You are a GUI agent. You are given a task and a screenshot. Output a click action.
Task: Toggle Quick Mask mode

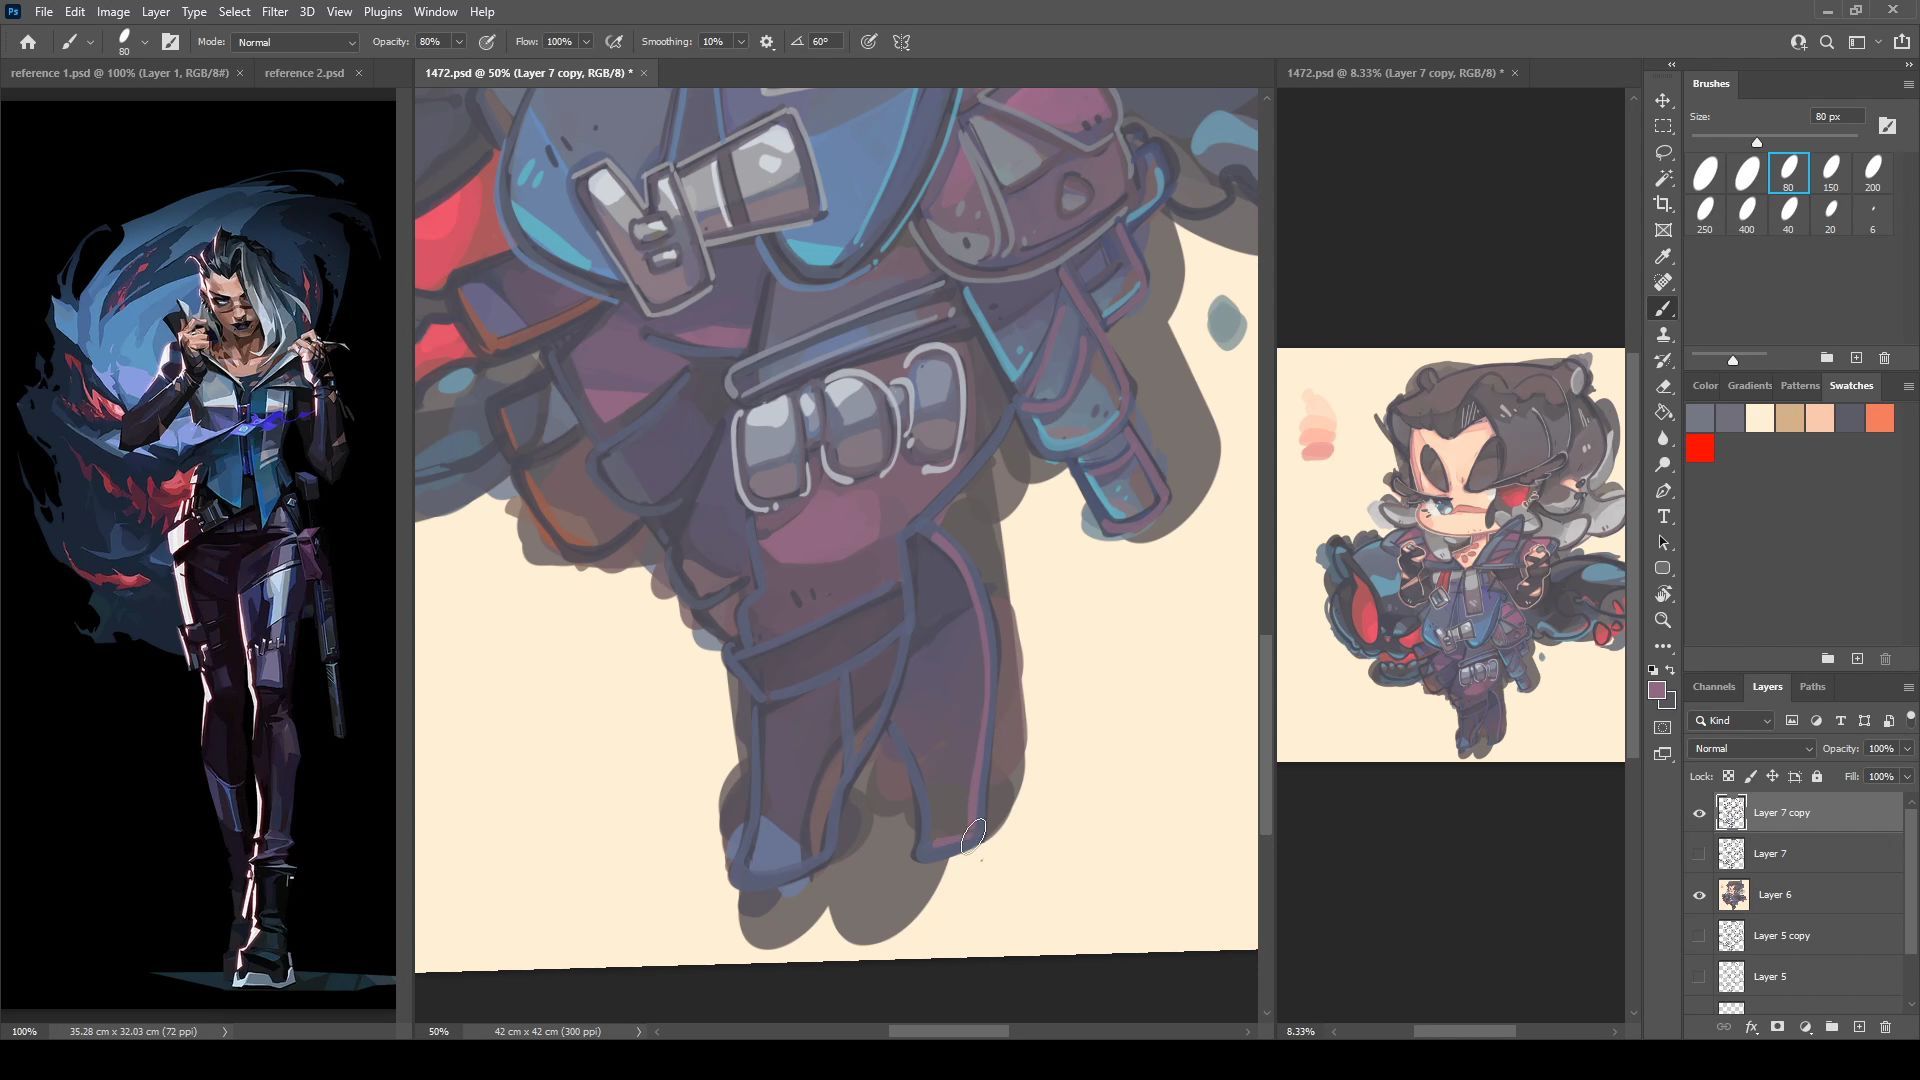coord(1663,728)
